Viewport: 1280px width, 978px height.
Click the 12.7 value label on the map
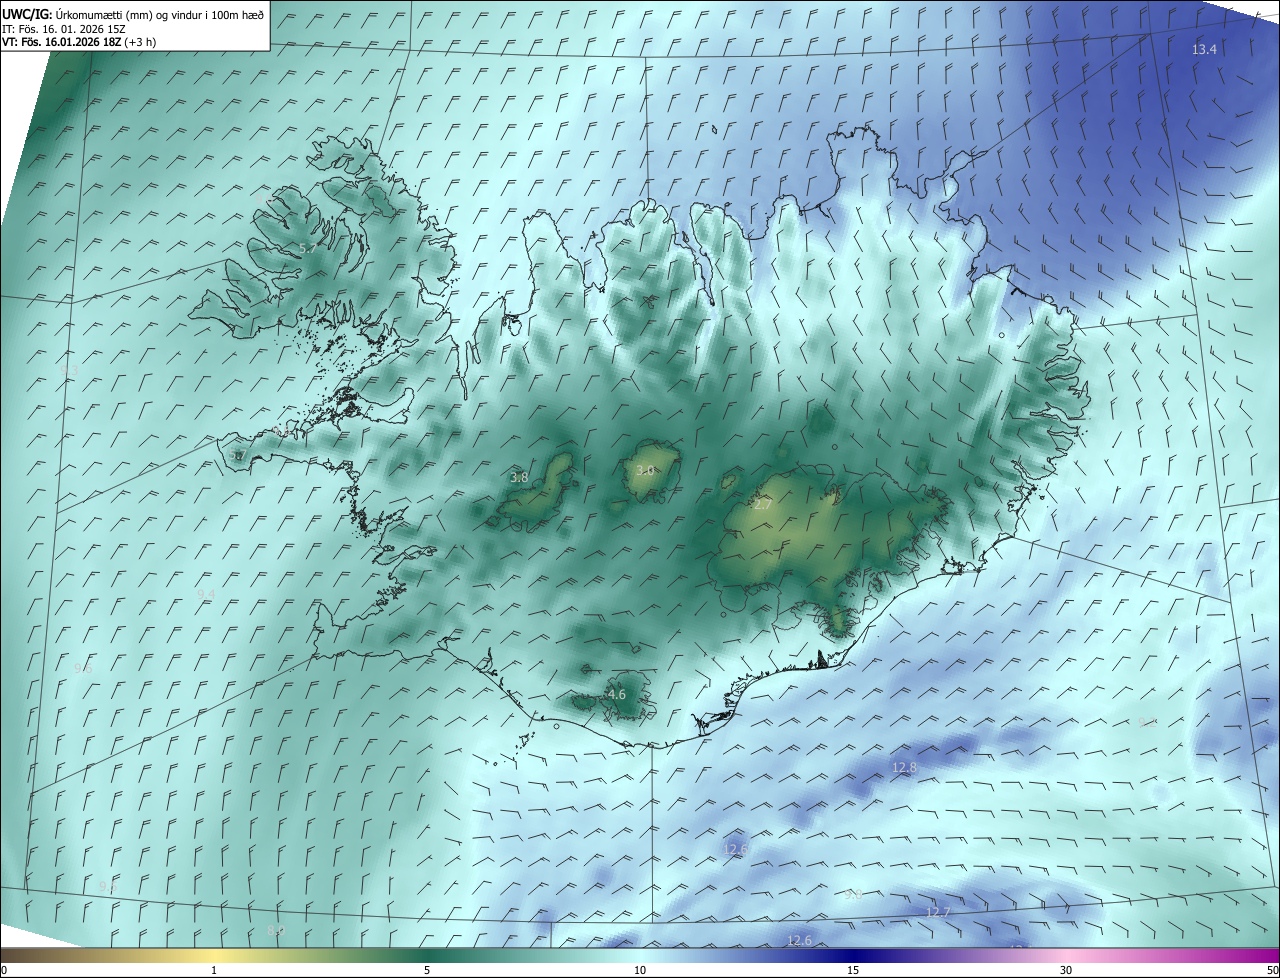pos(938,912)
